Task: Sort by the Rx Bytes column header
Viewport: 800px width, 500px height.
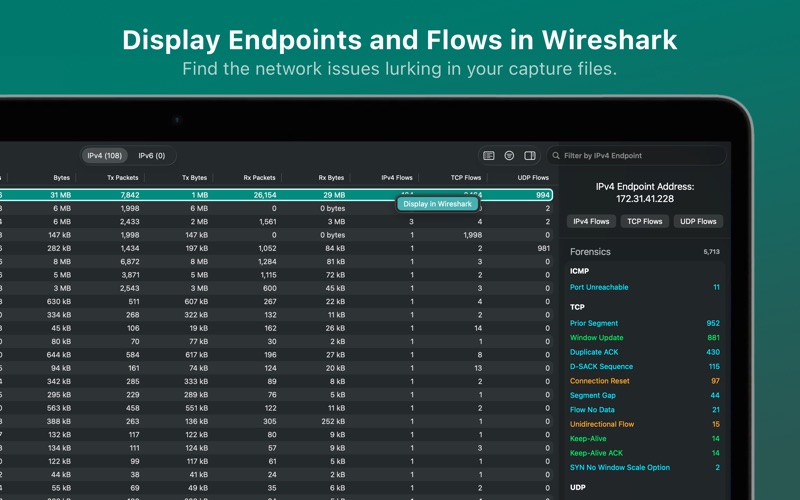Action: click(x=331, y=178)
